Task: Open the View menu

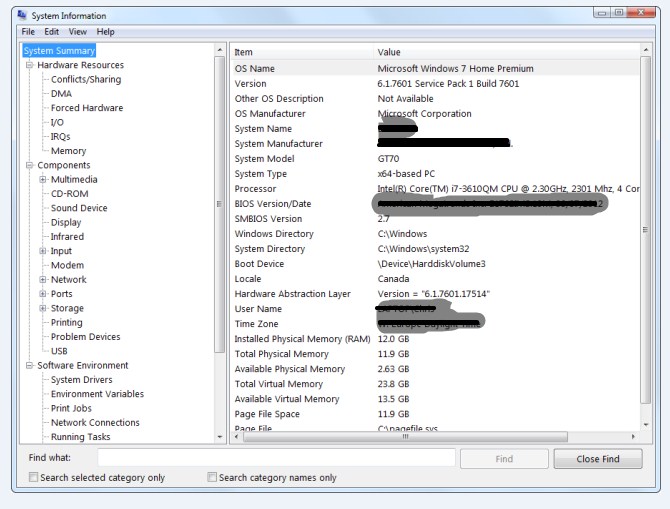Action: tap(78, 32)
